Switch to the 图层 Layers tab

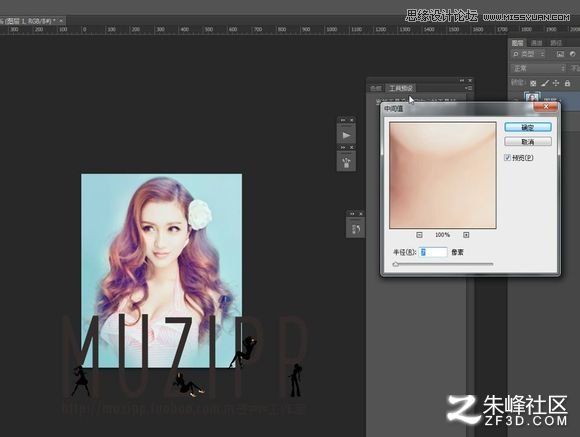pos(517,43)
